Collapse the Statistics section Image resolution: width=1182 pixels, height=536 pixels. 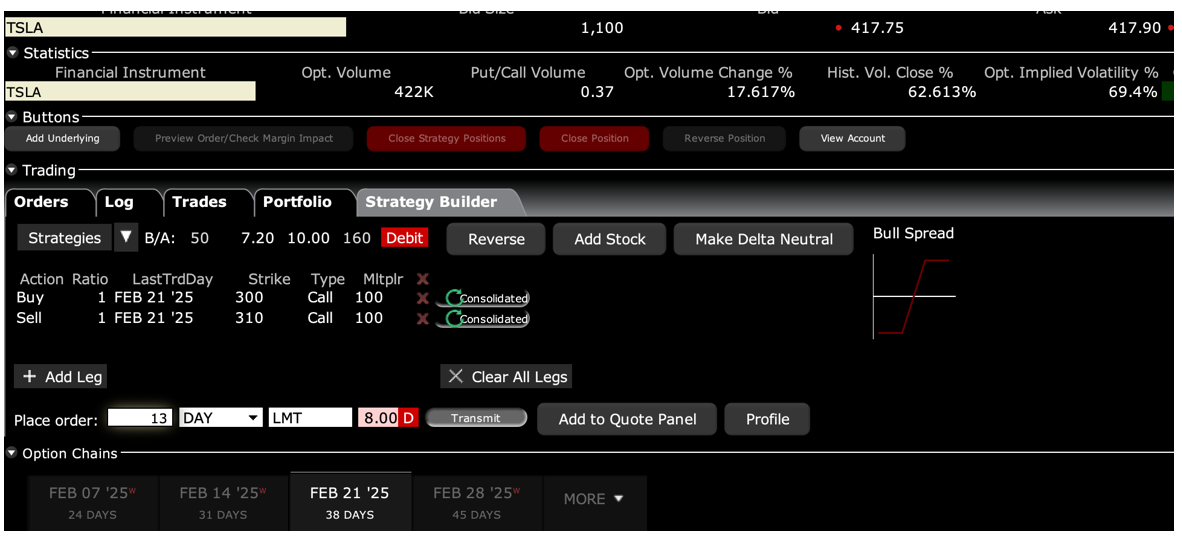(x=12, y=53)
